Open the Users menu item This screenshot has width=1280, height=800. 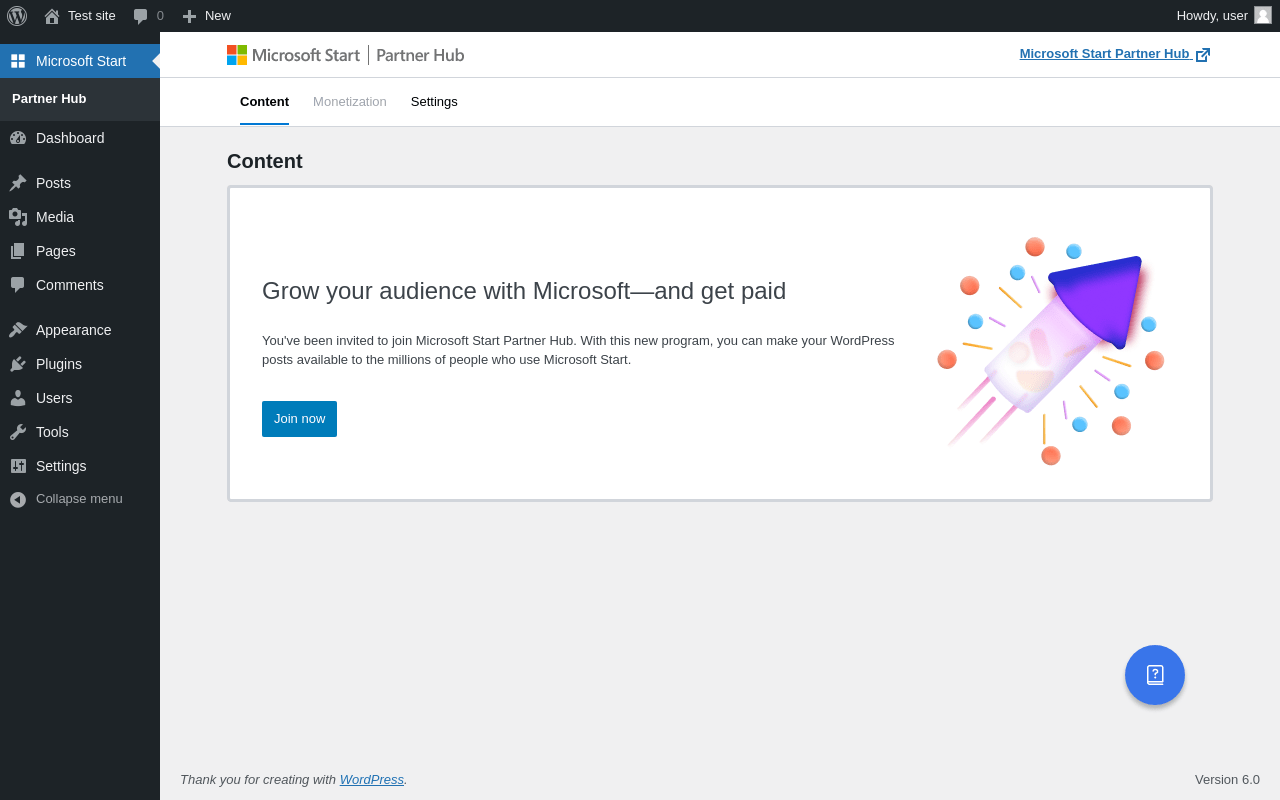80,398
